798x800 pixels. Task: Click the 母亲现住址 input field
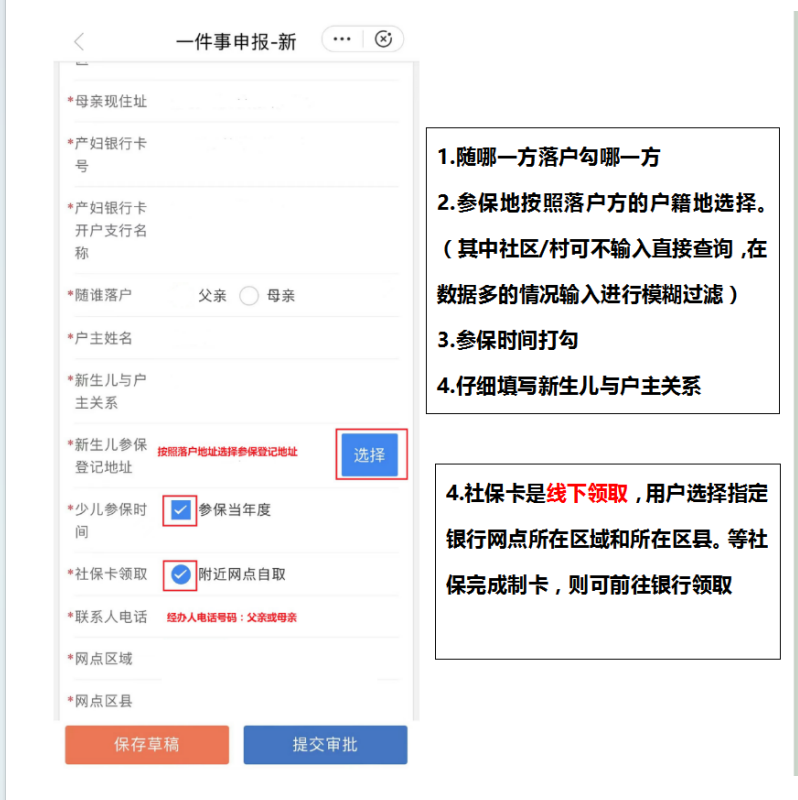point(280,102)
